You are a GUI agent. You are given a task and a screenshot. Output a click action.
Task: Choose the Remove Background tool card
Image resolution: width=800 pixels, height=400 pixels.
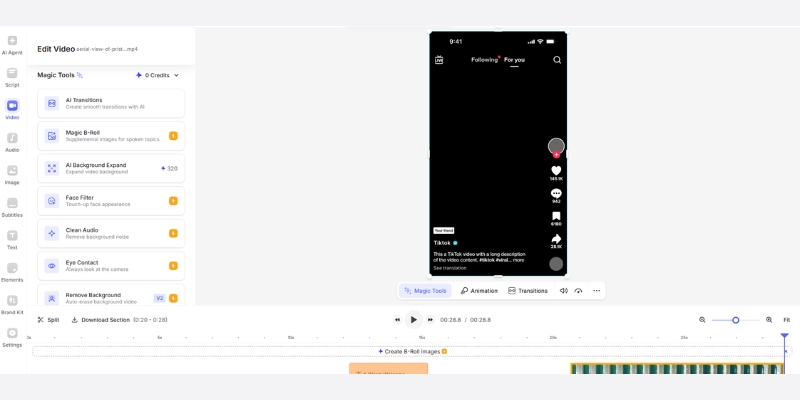(x=111, y=295)
